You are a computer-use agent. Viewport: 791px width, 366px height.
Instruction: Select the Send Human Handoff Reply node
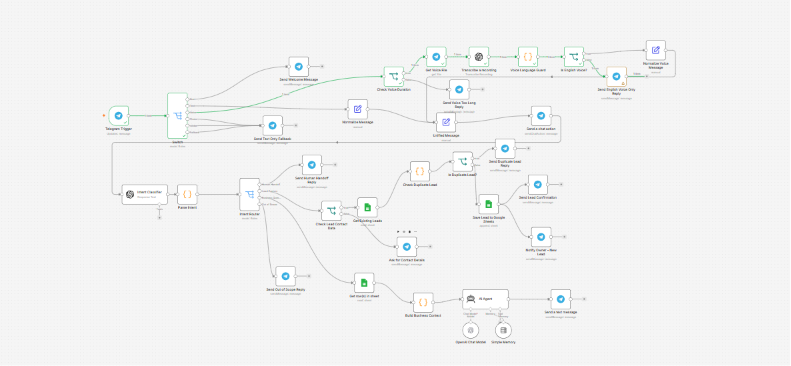312,165
